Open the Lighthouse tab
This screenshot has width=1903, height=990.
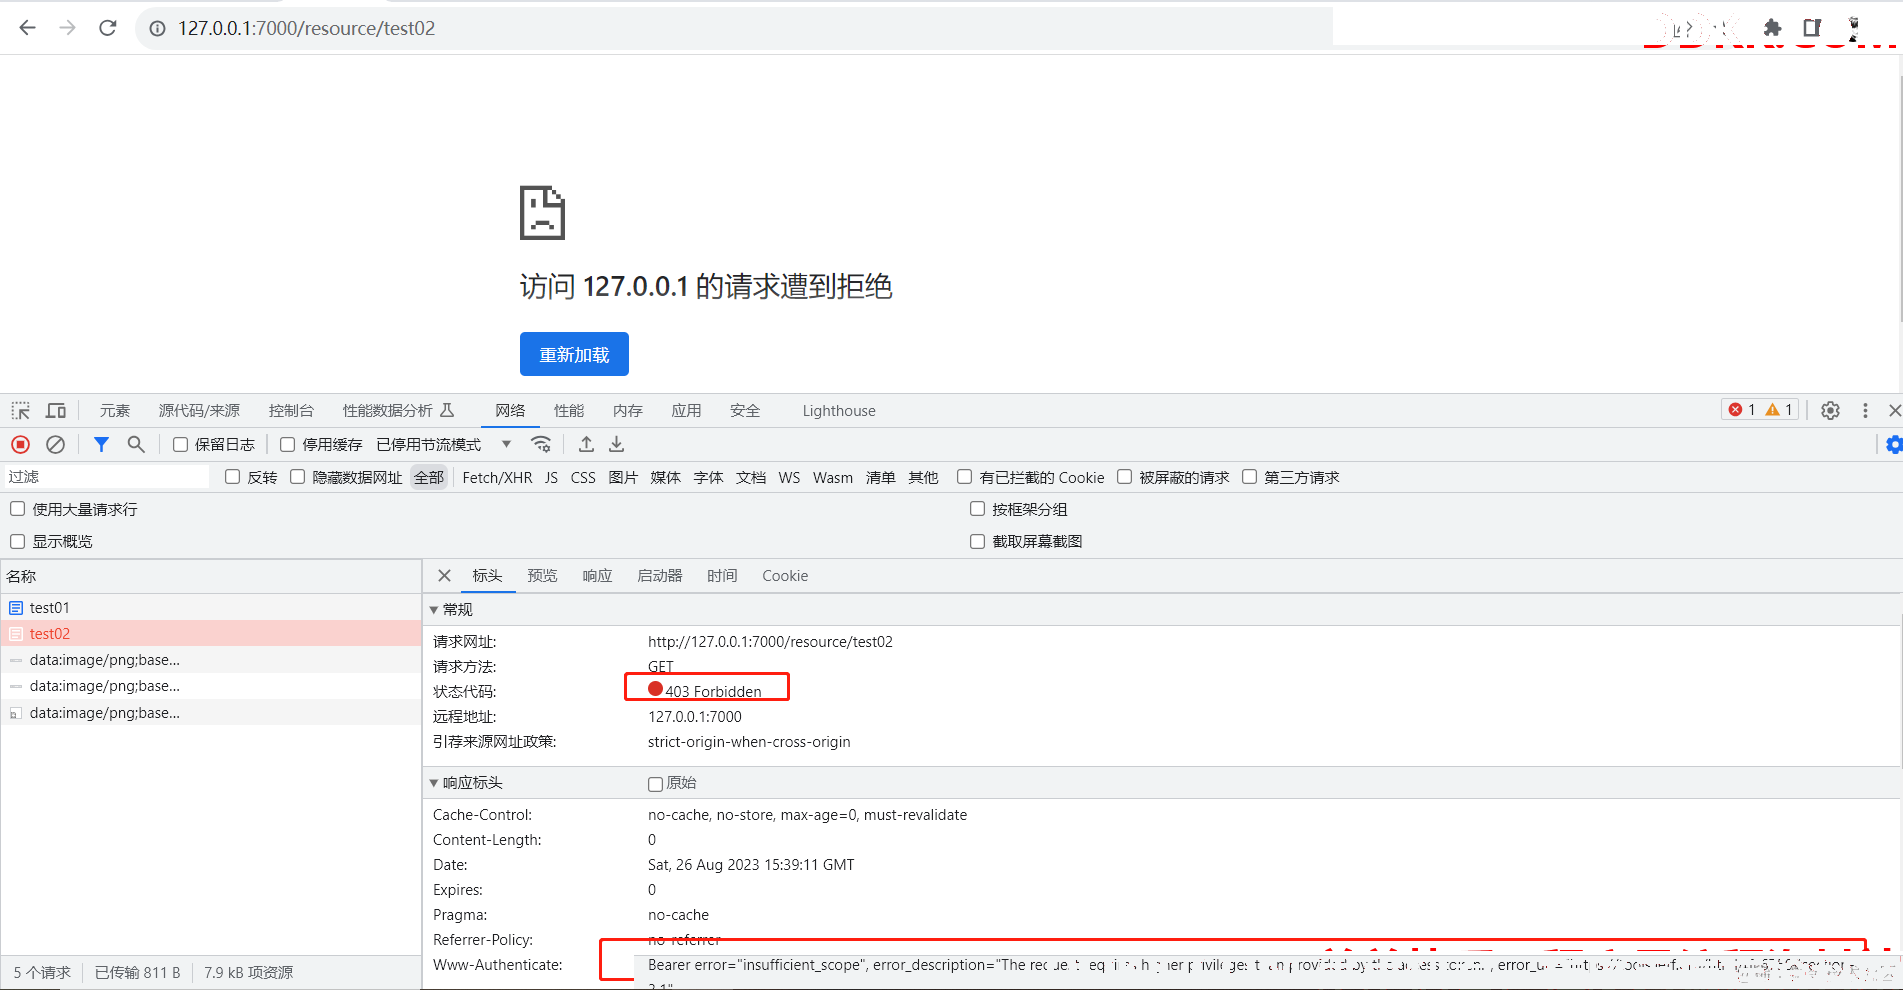point(839,411)
